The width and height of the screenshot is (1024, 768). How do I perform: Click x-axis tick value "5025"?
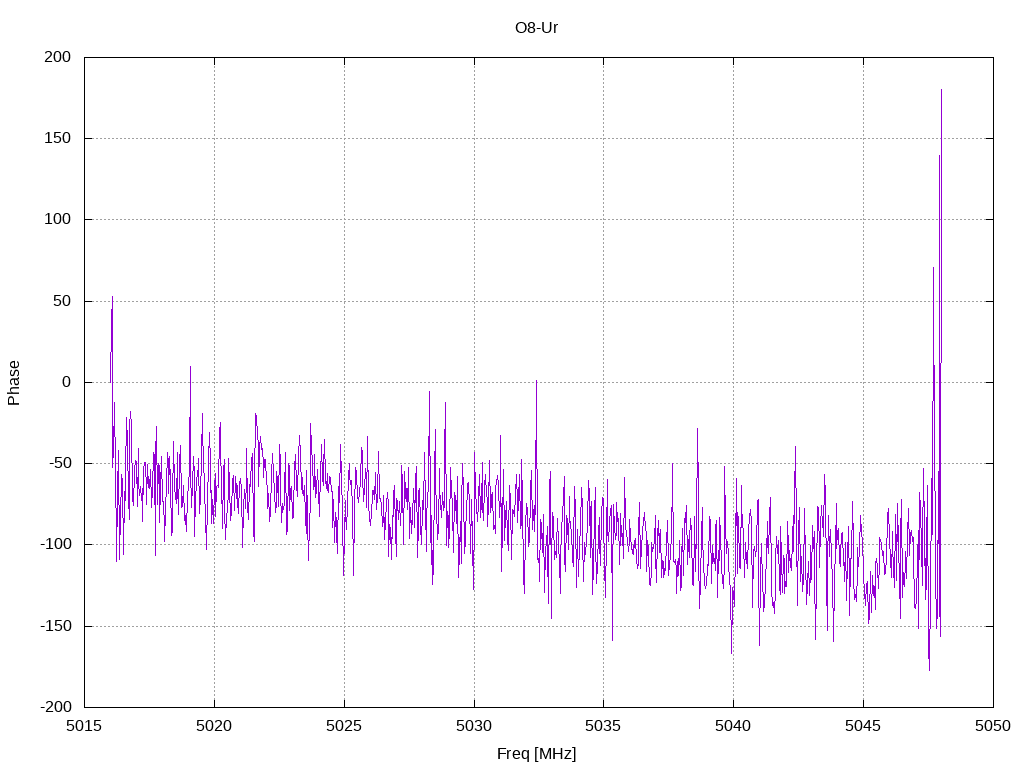(x=344, y=726)
